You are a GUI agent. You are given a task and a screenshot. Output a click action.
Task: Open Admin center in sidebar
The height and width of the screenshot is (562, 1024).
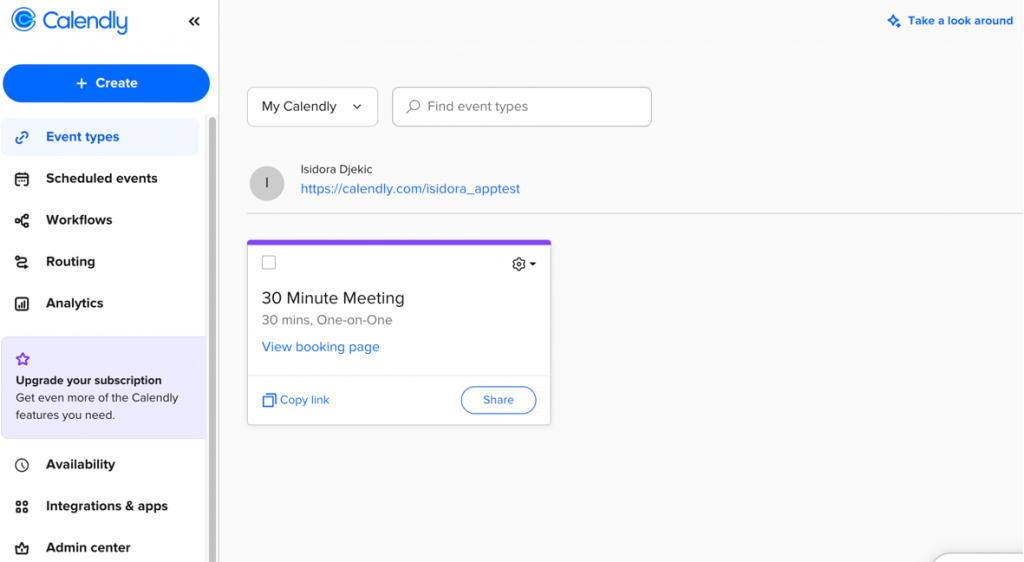click(x=88, y=548)
